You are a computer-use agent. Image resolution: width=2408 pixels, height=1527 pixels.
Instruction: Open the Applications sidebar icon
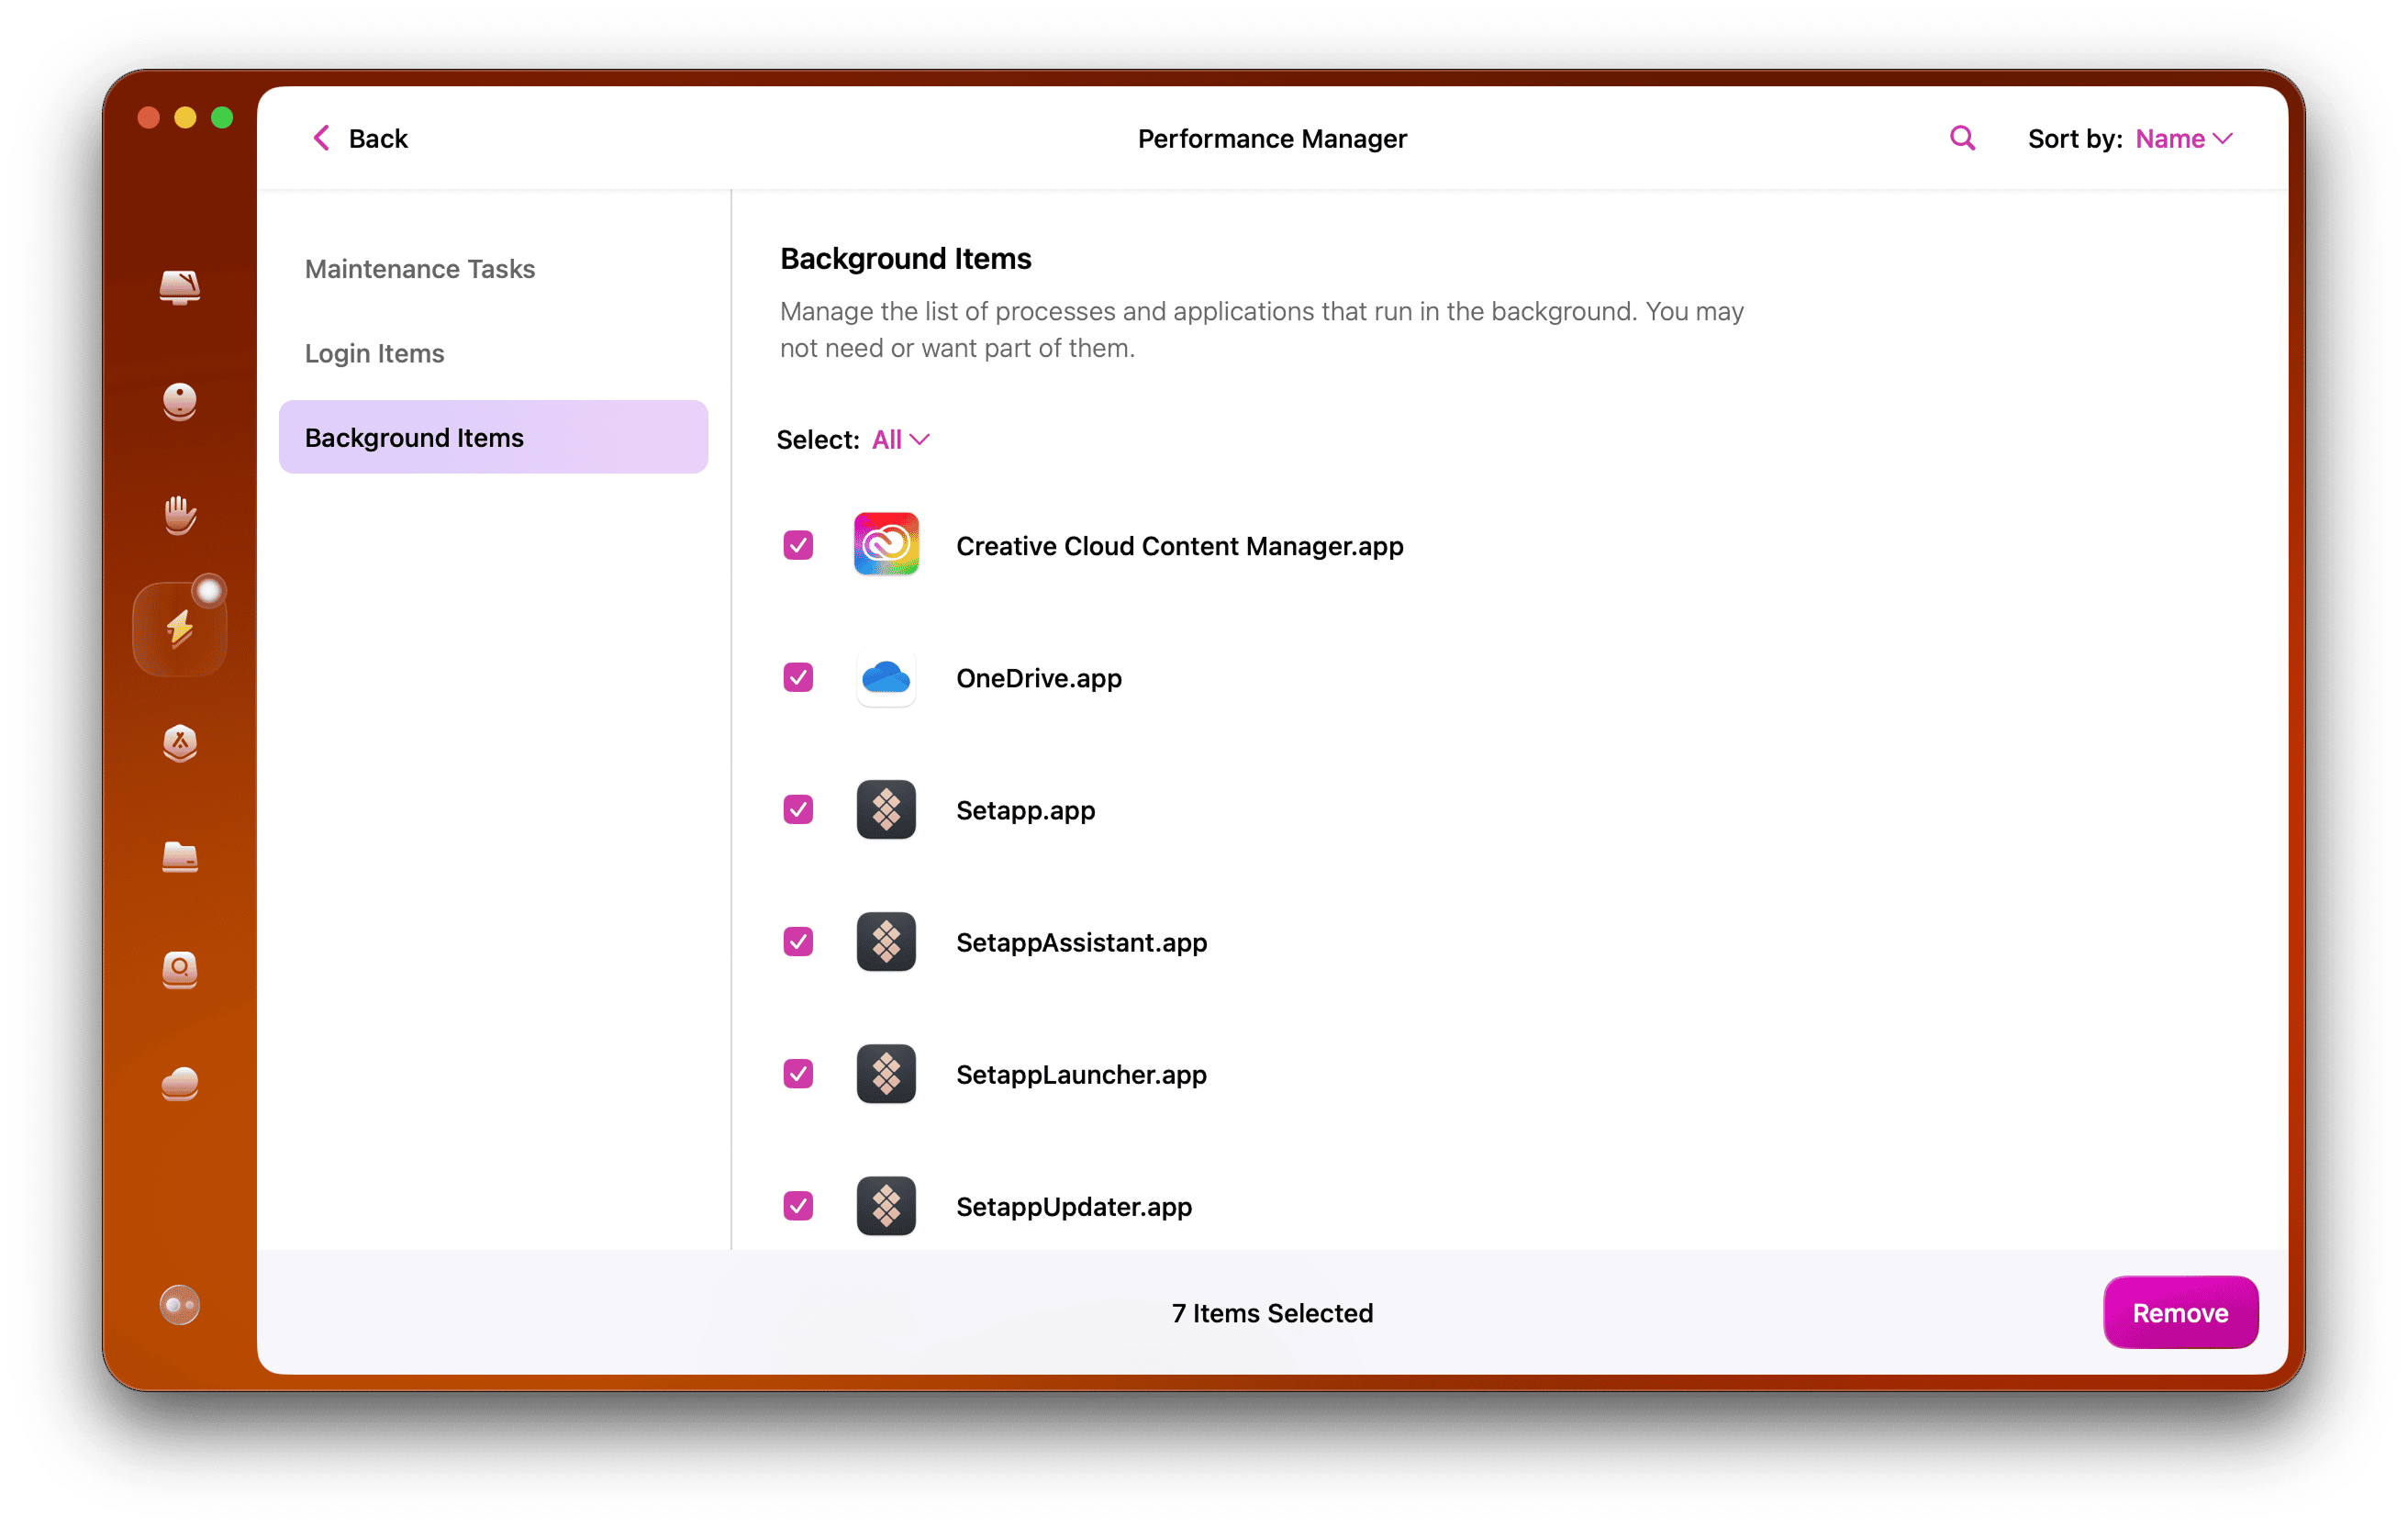tap(180, 743)
